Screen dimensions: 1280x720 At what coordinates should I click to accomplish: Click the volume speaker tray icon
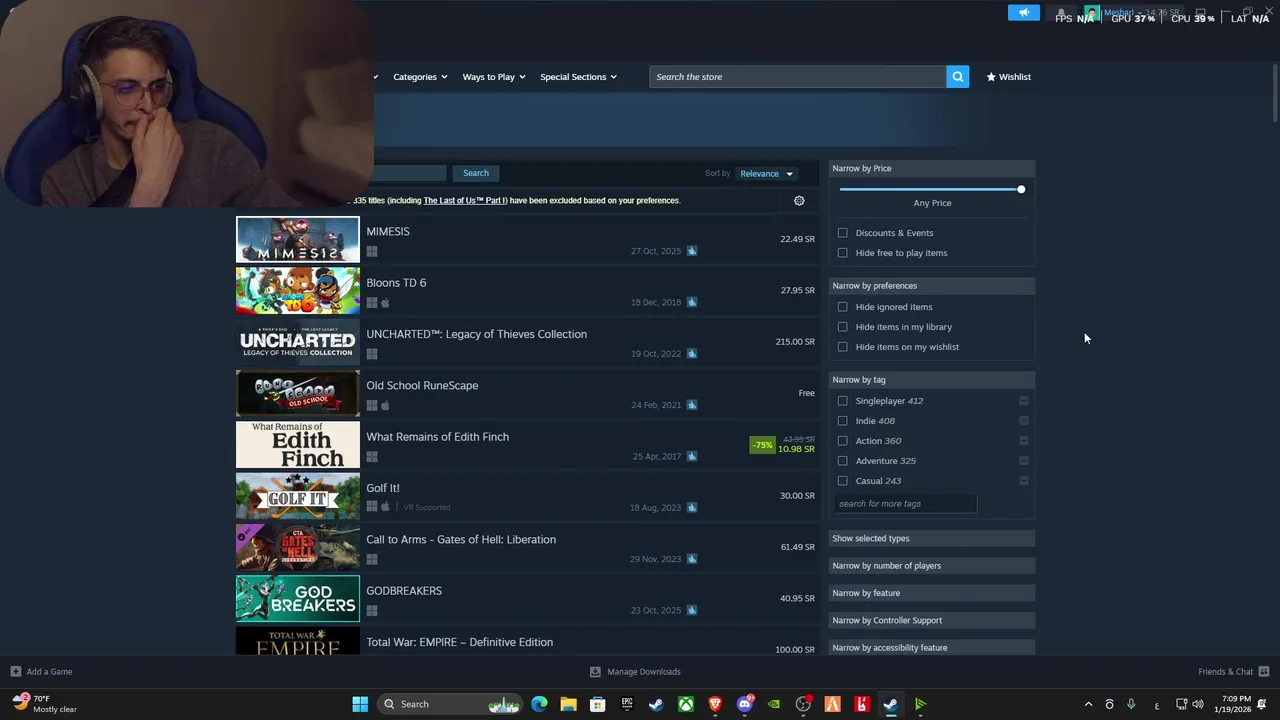(x=1198, y=705)
